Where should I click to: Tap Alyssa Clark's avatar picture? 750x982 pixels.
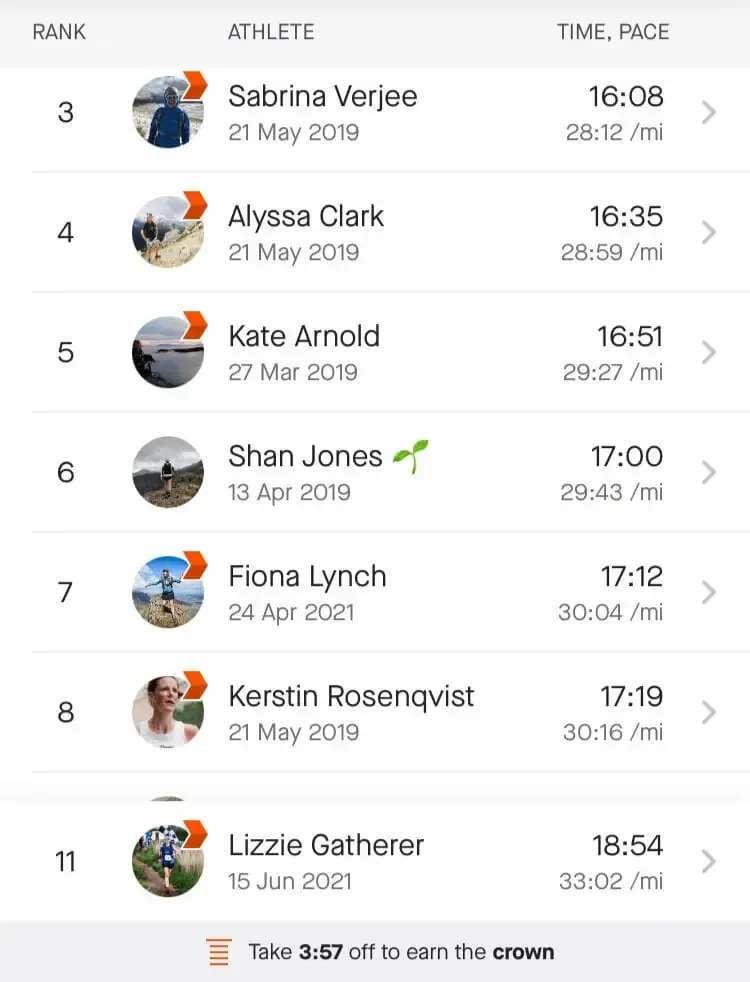tap(167, 232)
